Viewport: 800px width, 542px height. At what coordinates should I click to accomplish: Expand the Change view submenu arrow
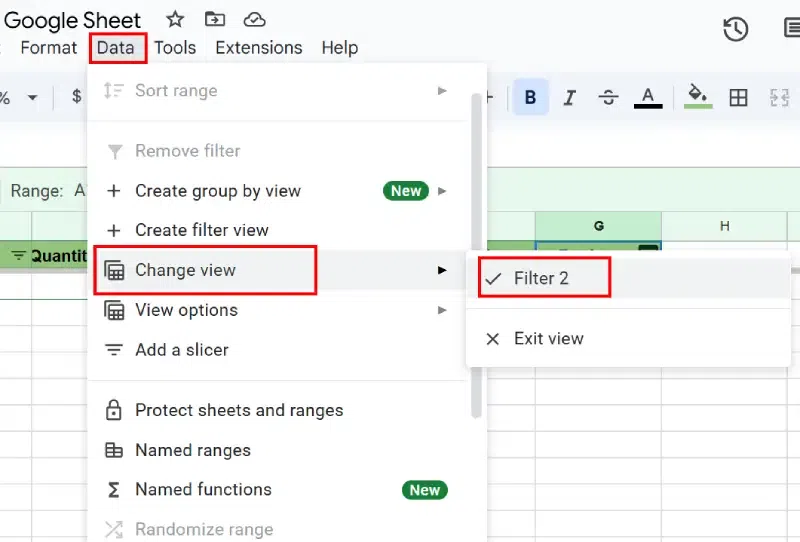(x=442, y=270)
